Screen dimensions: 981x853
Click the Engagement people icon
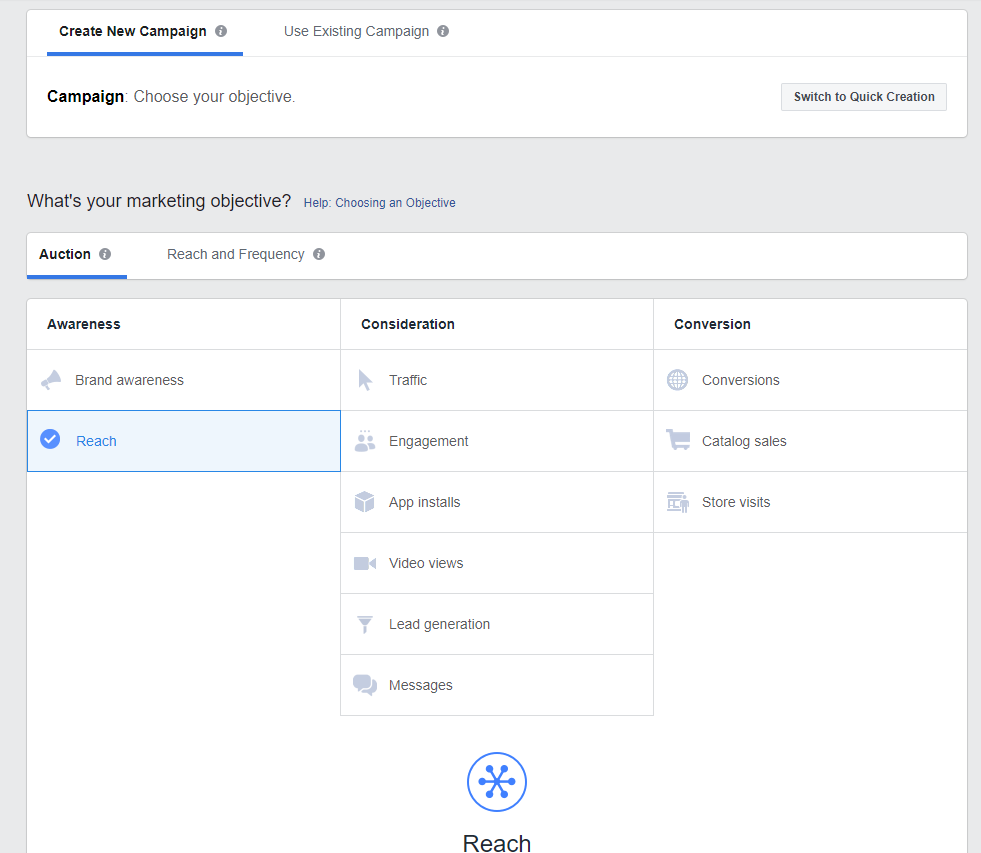365,441
